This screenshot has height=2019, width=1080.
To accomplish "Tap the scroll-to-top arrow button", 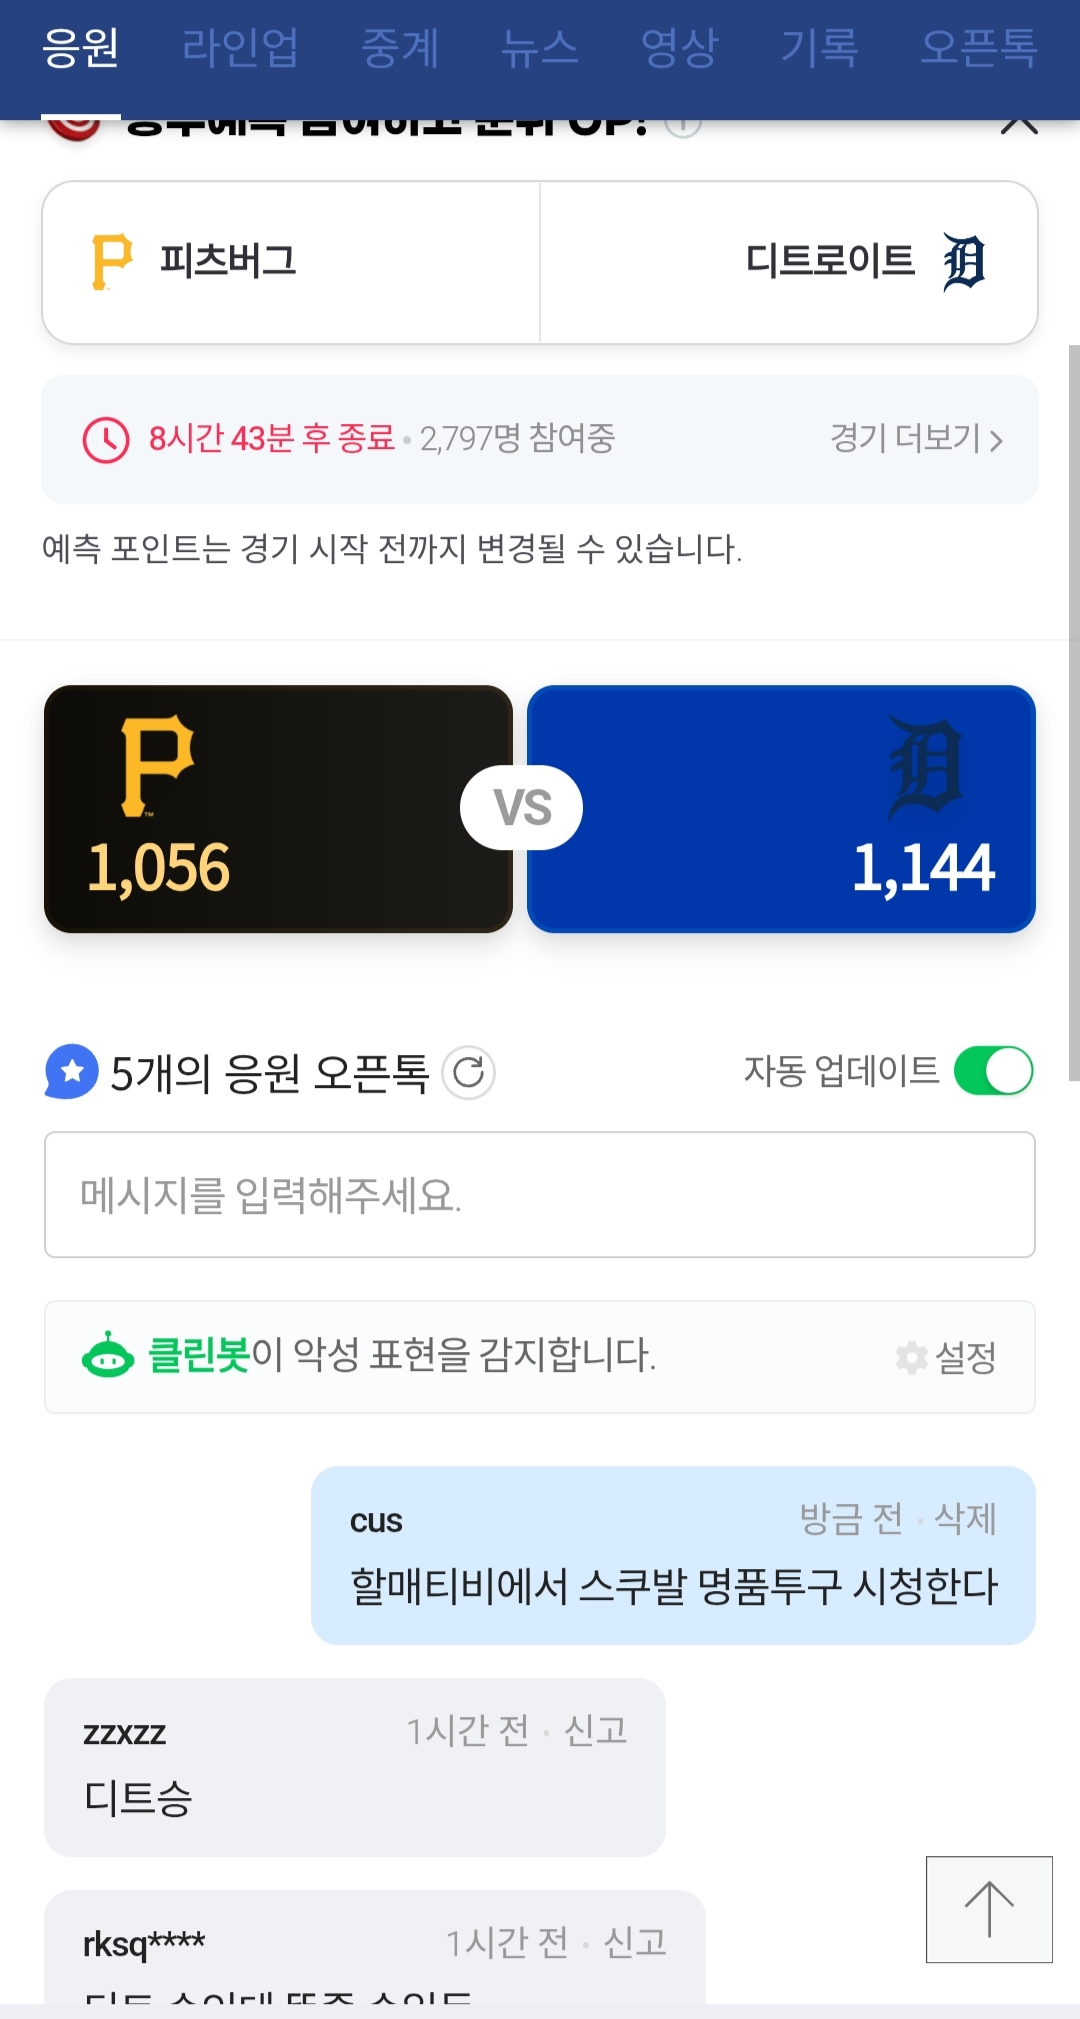I will pyautogui.click(x=989, y=1909).
